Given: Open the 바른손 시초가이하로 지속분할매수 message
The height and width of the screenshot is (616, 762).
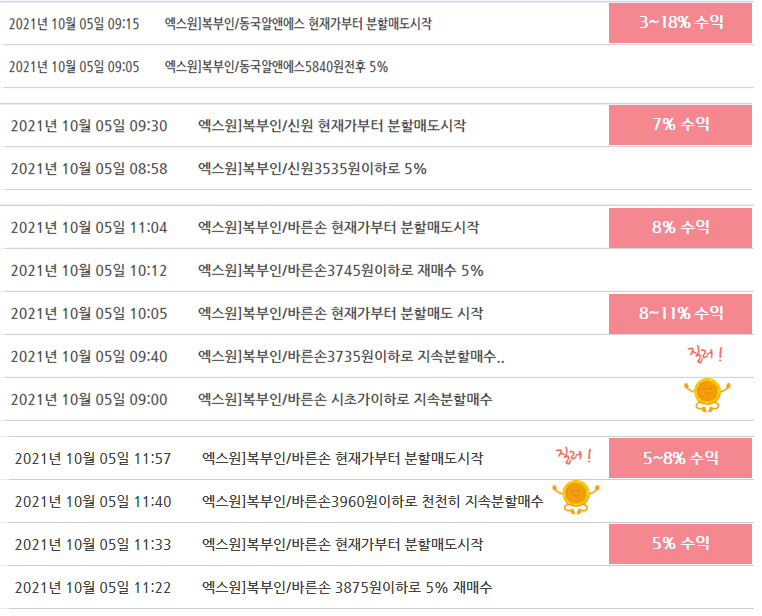Looking at the screenshot, I should click(345, 399).
